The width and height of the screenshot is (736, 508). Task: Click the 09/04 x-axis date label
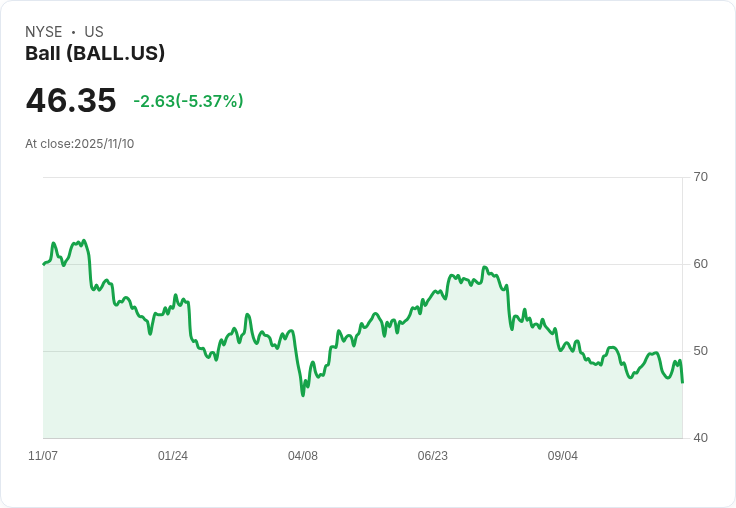(563, 456)
